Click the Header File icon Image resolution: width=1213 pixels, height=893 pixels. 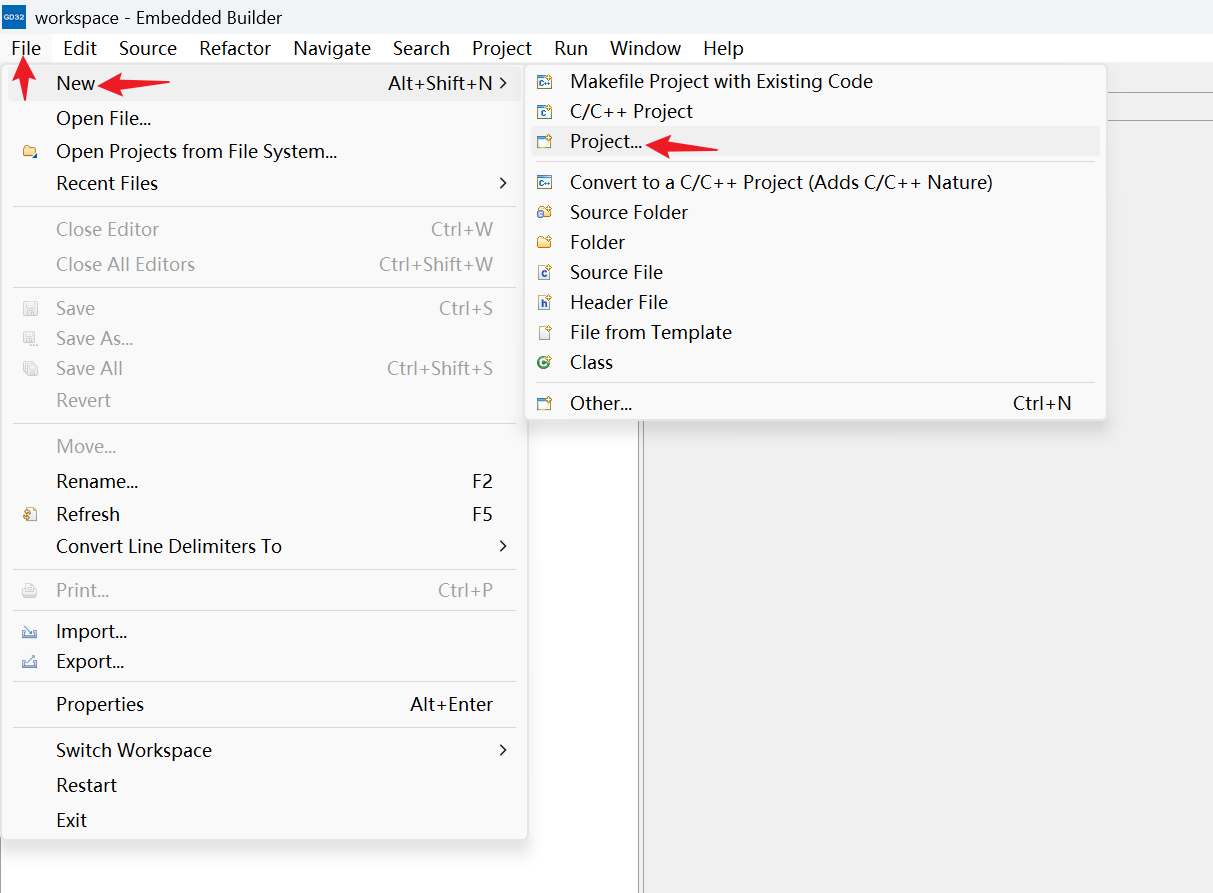tap(545, 302)
